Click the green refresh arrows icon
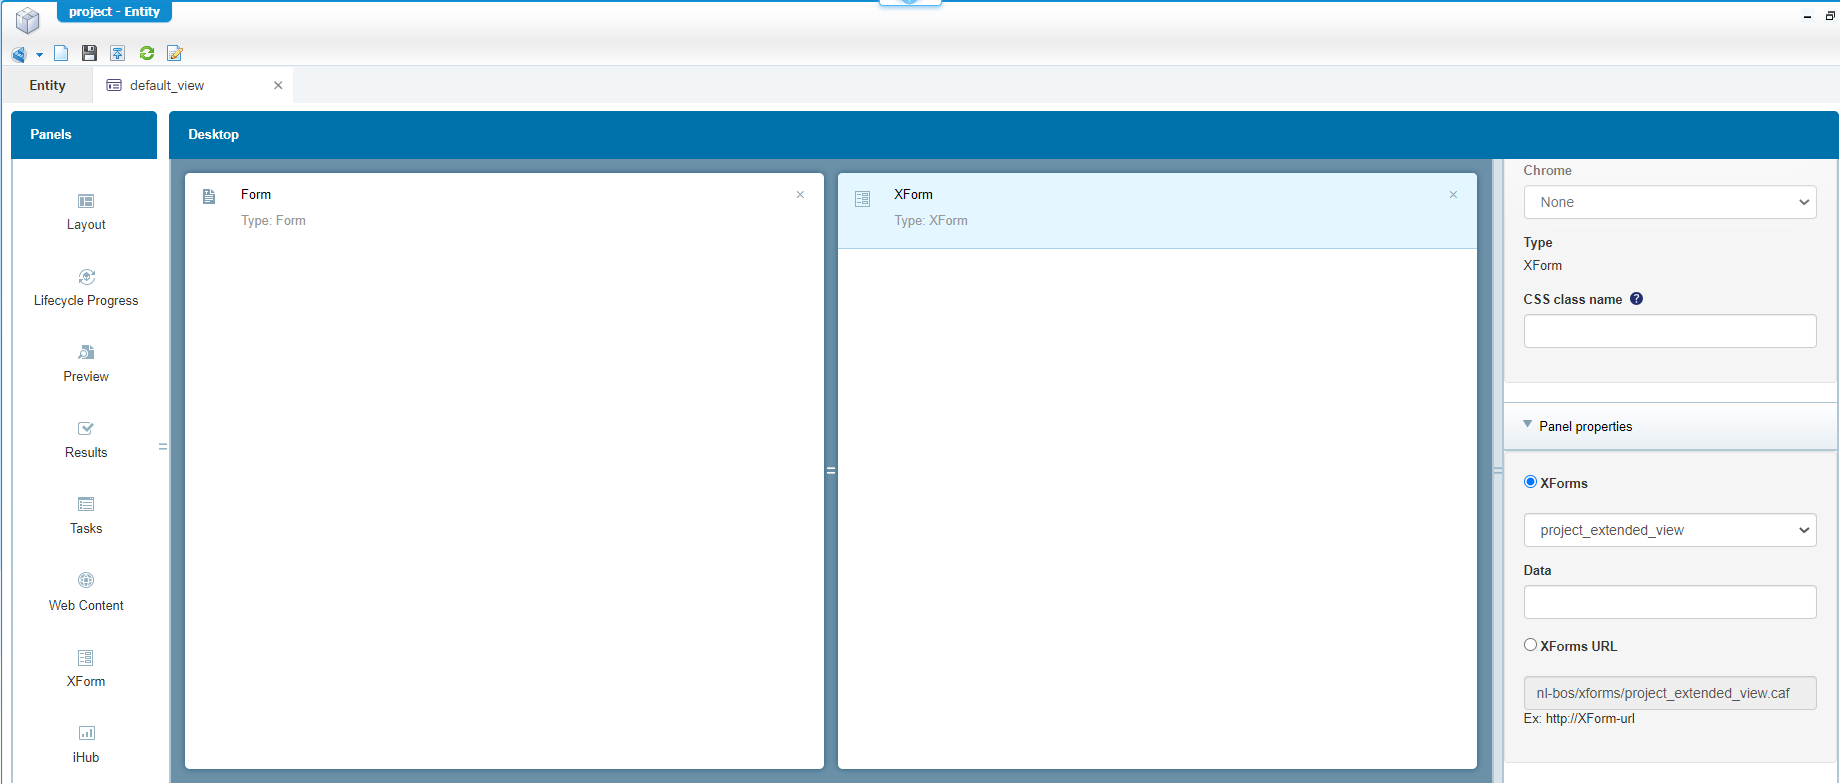 tap(147, 53)
